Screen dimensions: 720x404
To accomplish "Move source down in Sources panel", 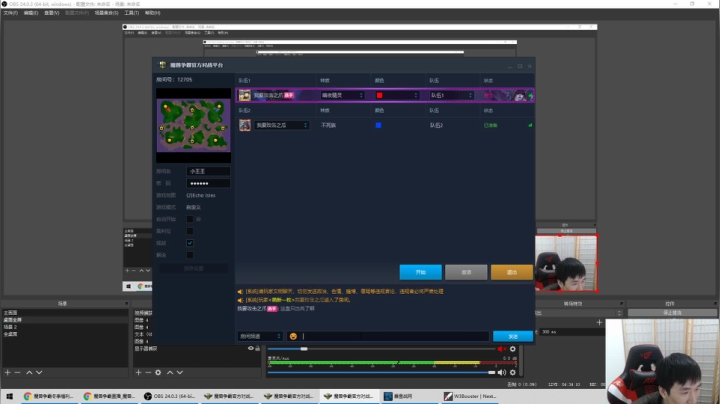I will pyautogui.click(x=180, y=372).
